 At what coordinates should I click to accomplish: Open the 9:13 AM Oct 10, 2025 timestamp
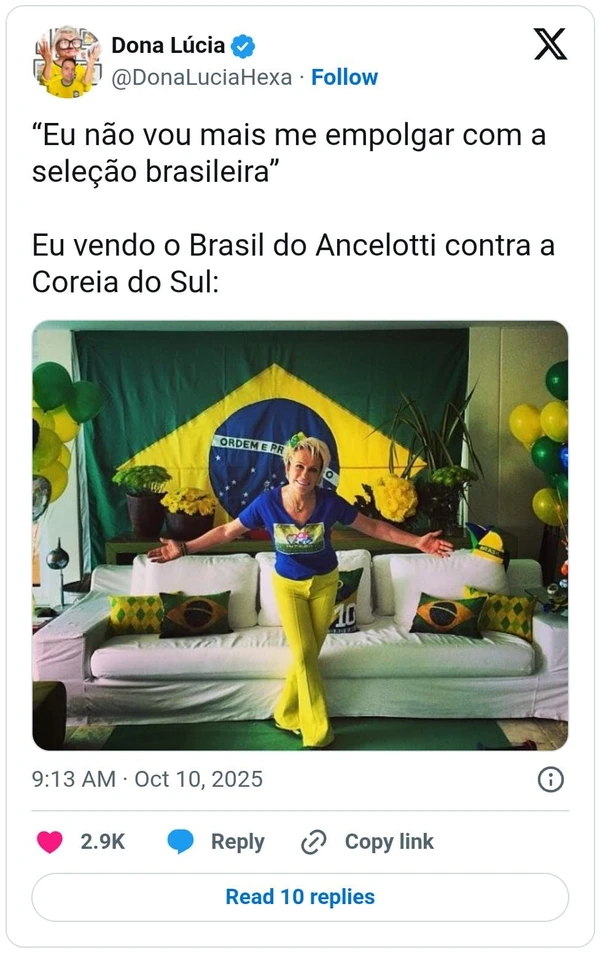(147, 779)
